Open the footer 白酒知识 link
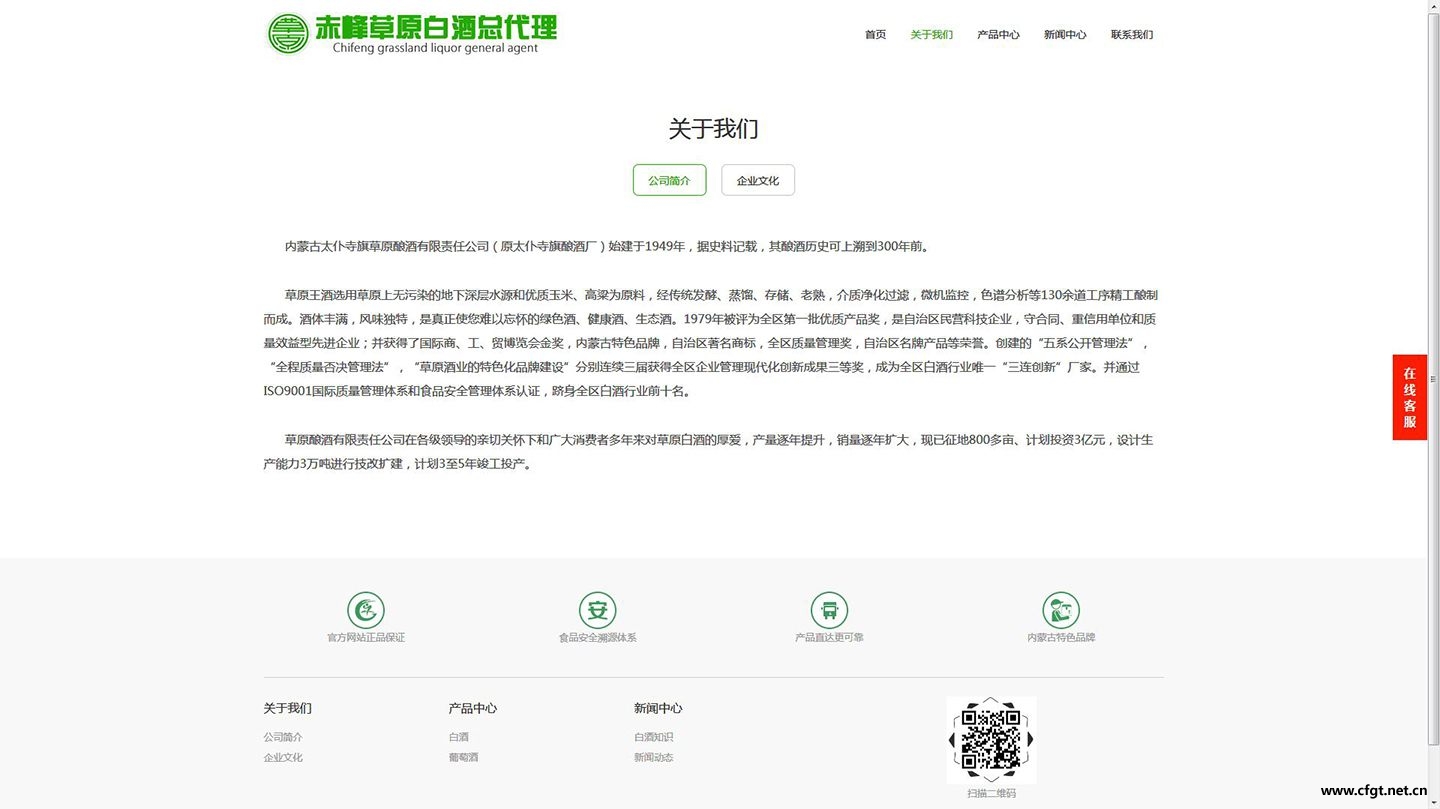The width and height of the screenshot is (1440, 809). click(x=653, y=737)
